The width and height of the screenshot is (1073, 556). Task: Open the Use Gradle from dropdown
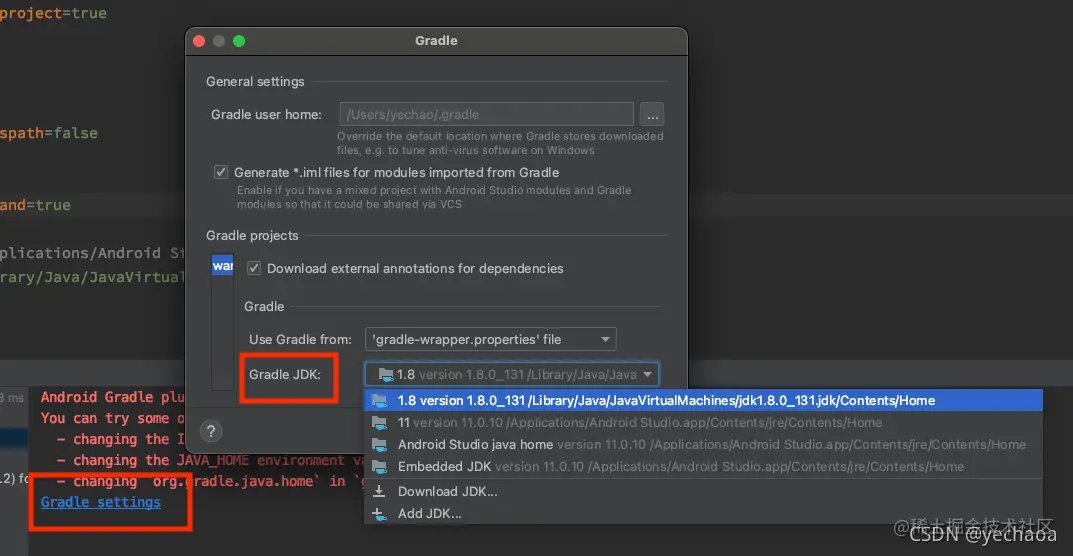(491, 339)
